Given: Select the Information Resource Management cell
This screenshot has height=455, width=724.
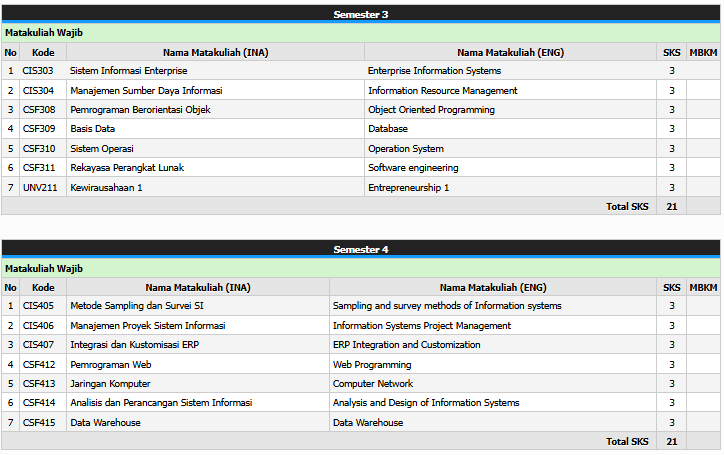Looking at the screenshot, I should pyautogui.click(x=442, y=91).
